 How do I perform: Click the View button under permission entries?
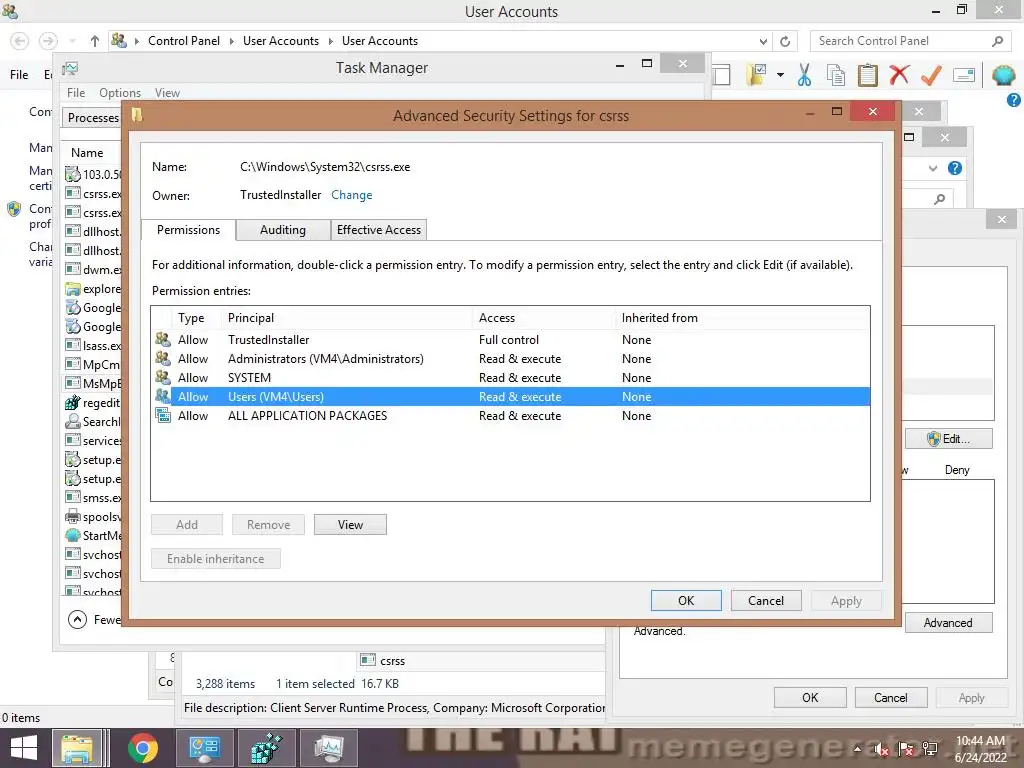(x=350, y=524)
